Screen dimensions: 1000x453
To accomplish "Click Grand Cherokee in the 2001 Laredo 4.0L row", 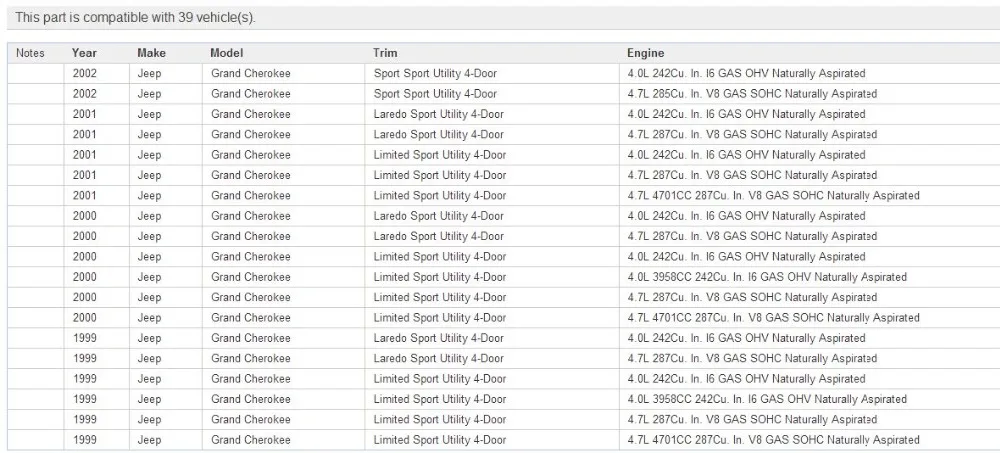I will 251,114.
